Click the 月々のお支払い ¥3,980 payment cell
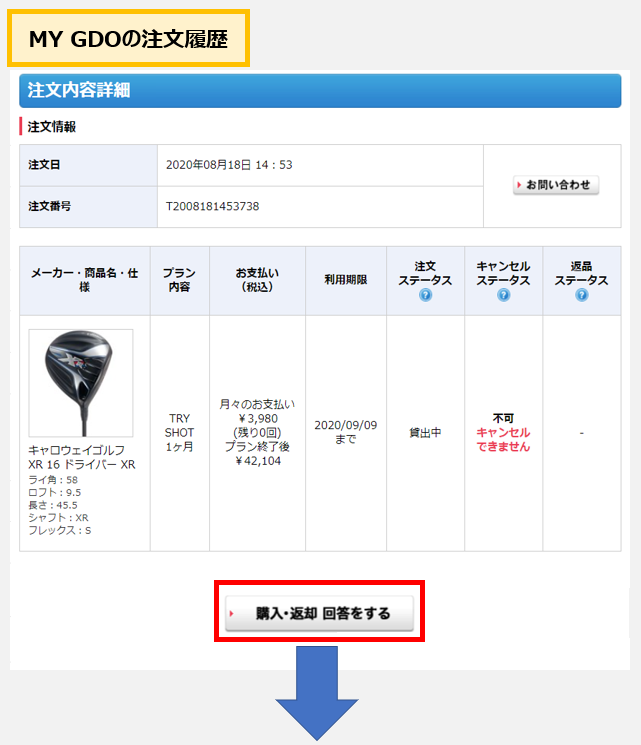 (x=257, y=432)
